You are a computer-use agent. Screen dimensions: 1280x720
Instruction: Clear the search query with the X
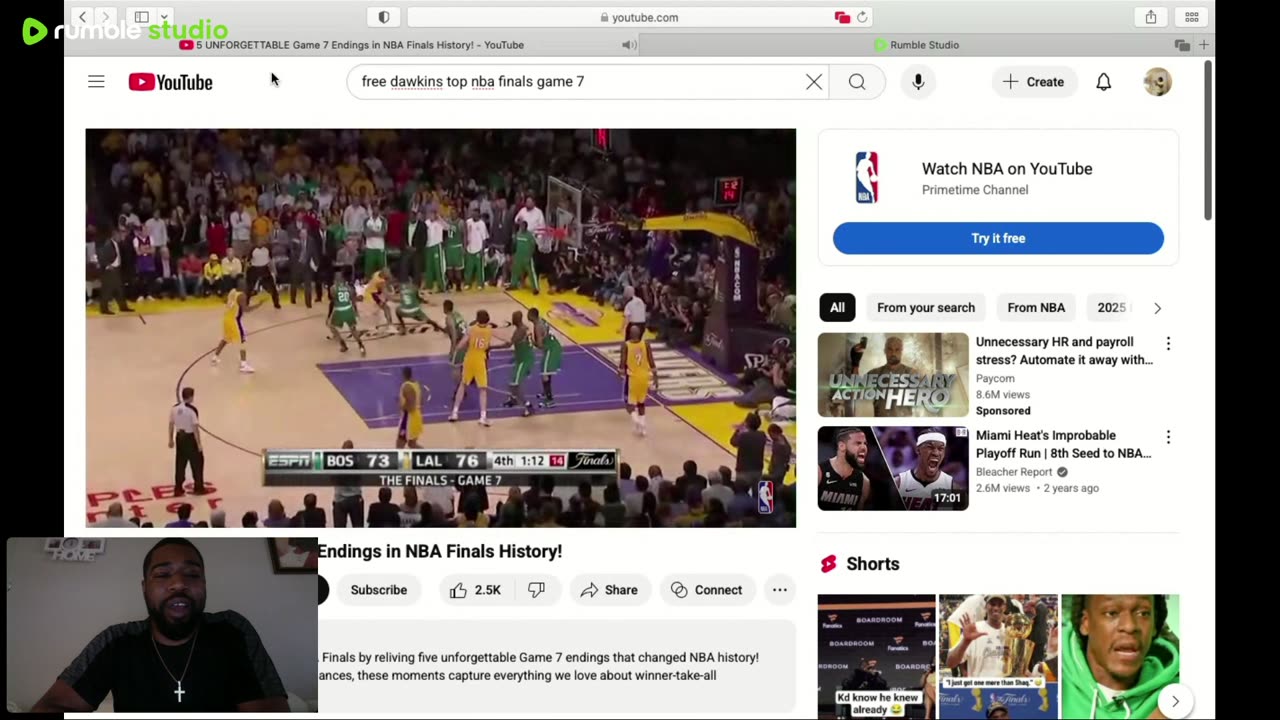[x=814, y=82]
